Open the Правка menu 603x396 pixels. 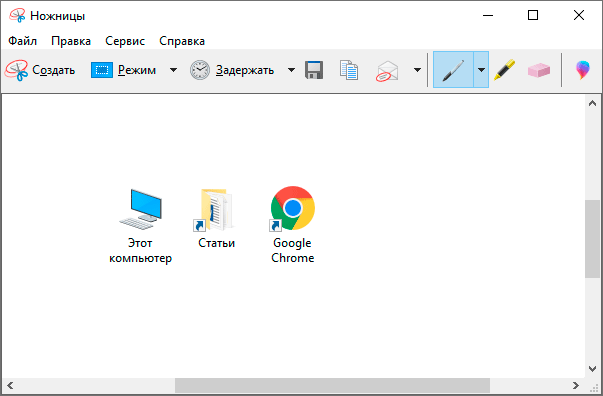click(71, 41)
